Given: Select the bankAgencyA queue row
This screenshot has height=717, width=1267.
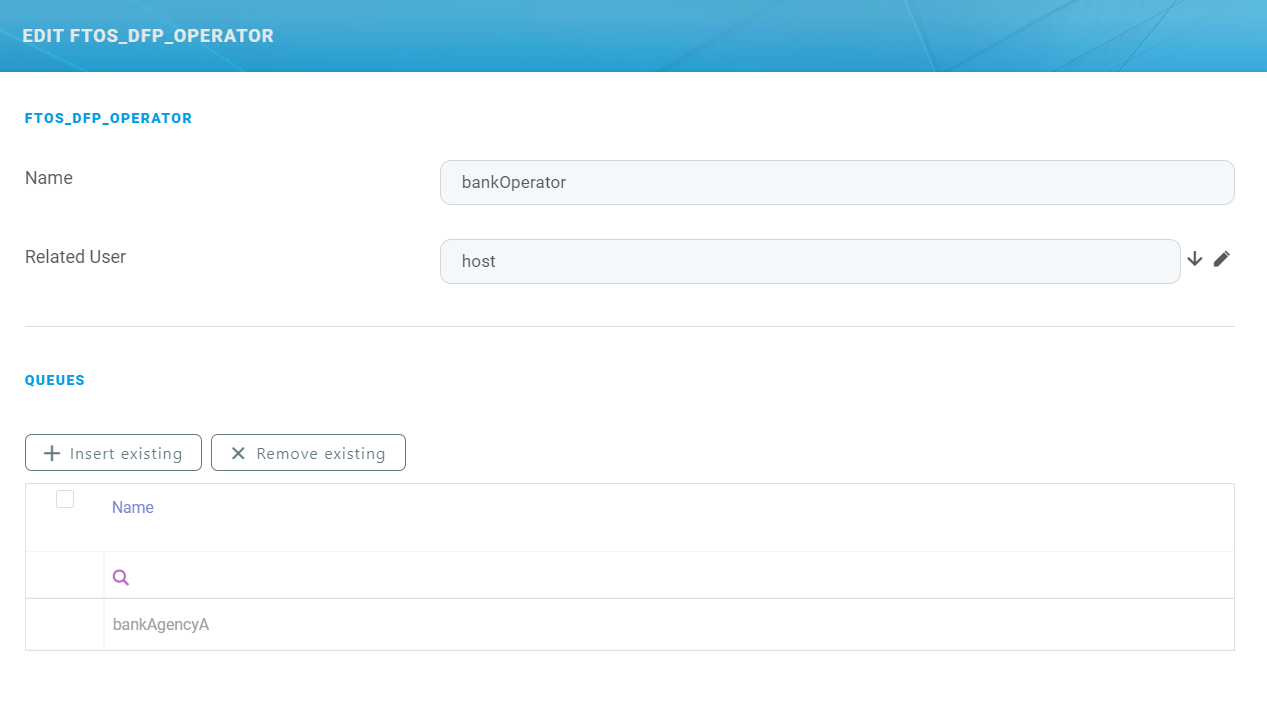Looking at the screenshot, I should 161,625.
